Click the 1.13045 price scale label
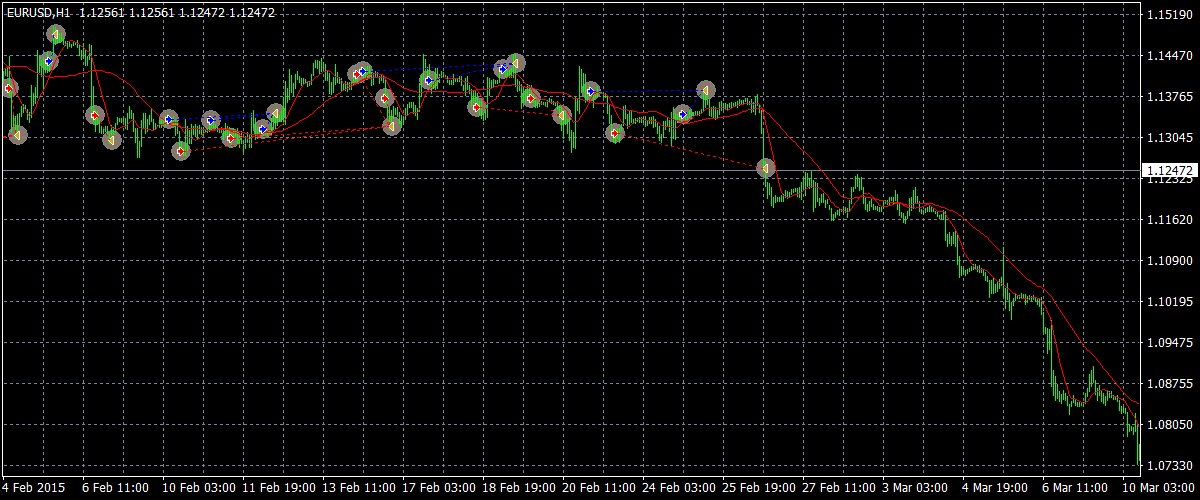The image size is (1200, 500). (1170, 138)
